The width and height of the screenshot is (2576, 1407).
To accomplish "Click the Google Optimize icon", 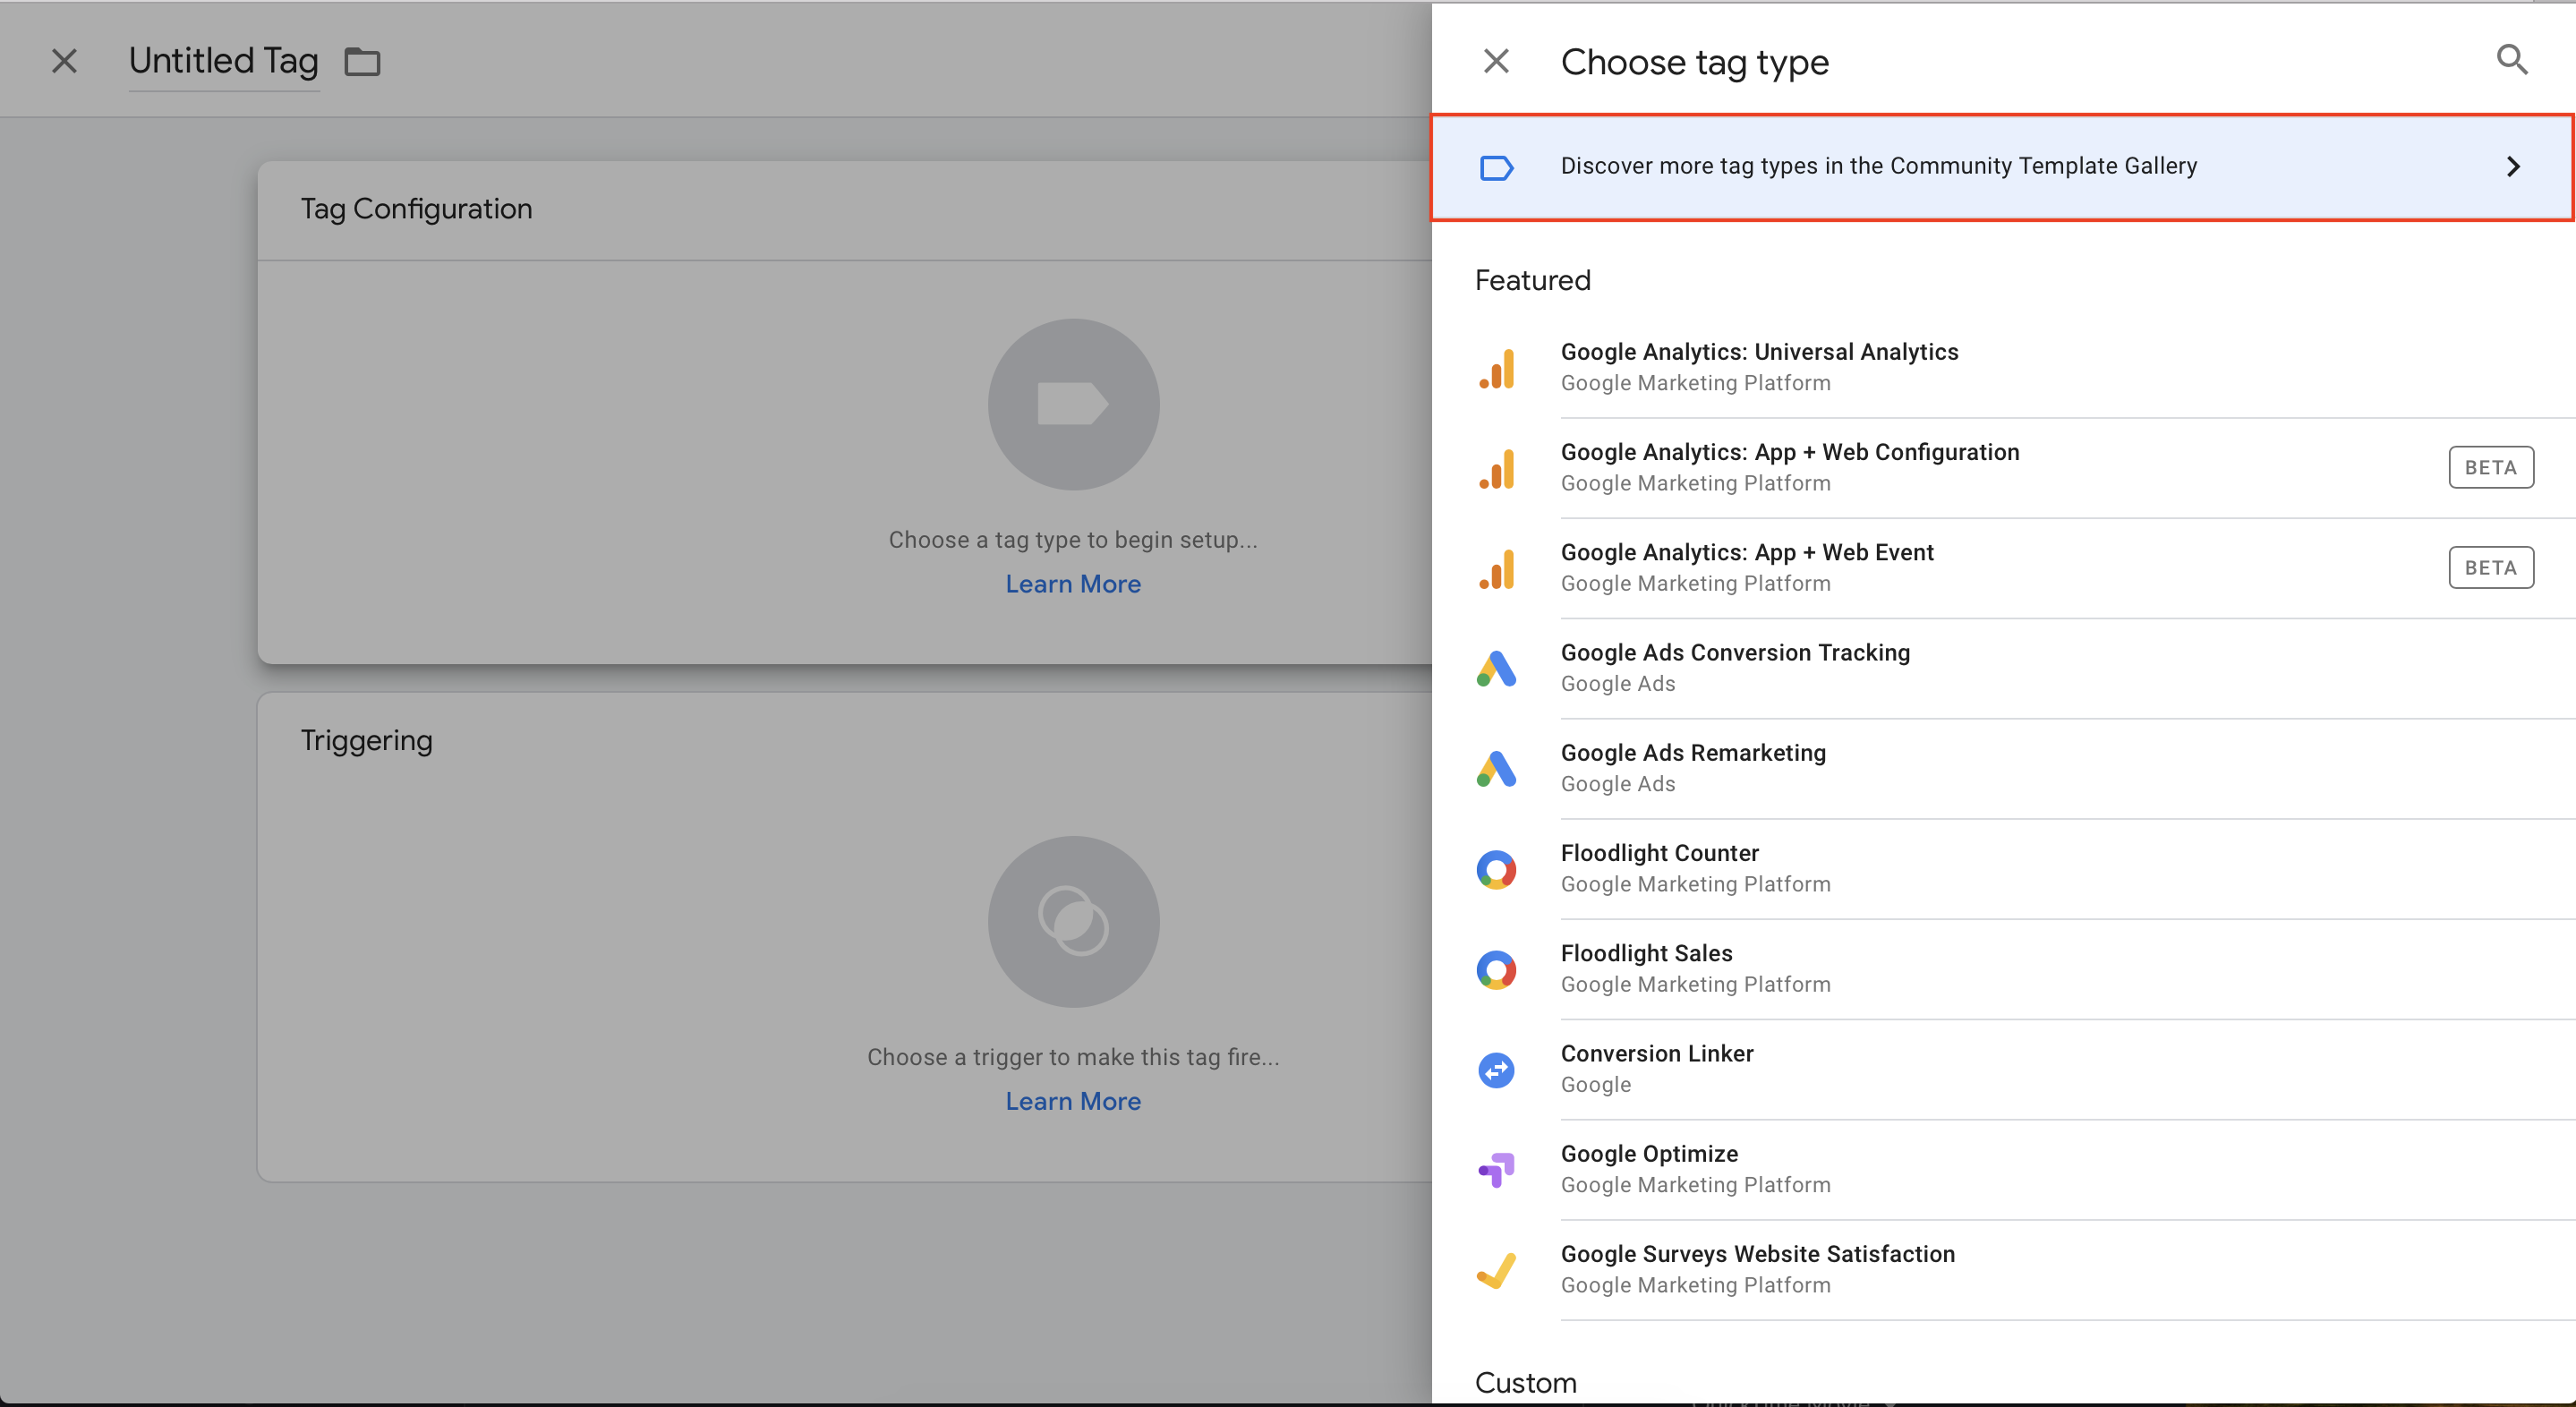I will click(1496, 1169).
